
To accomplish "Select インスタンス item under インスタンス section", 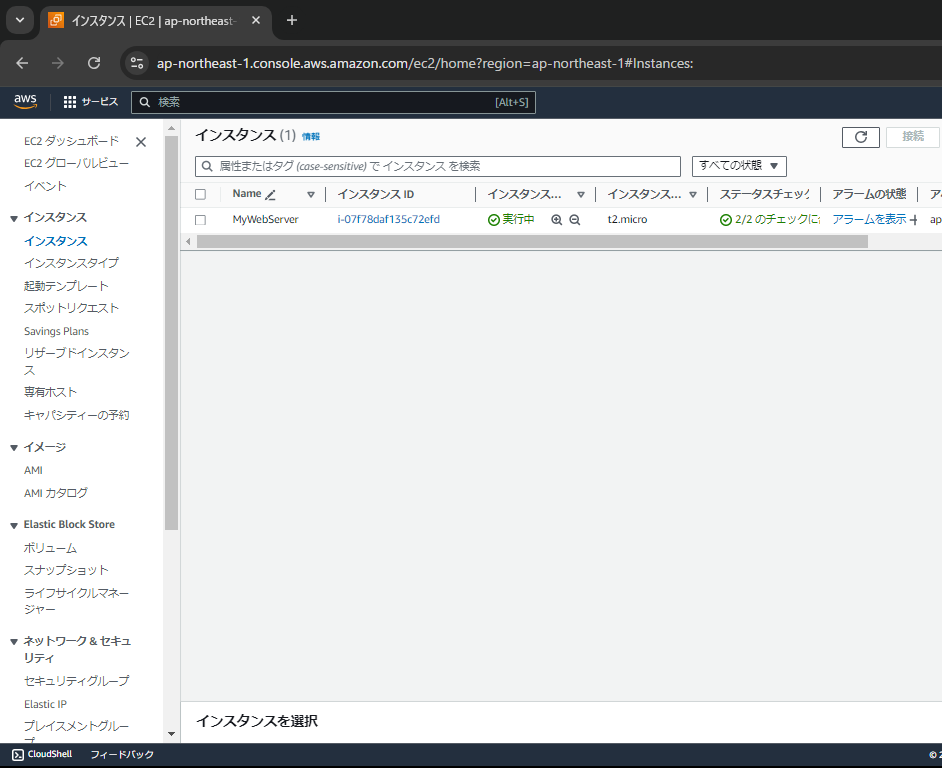I will pos(56,241).
